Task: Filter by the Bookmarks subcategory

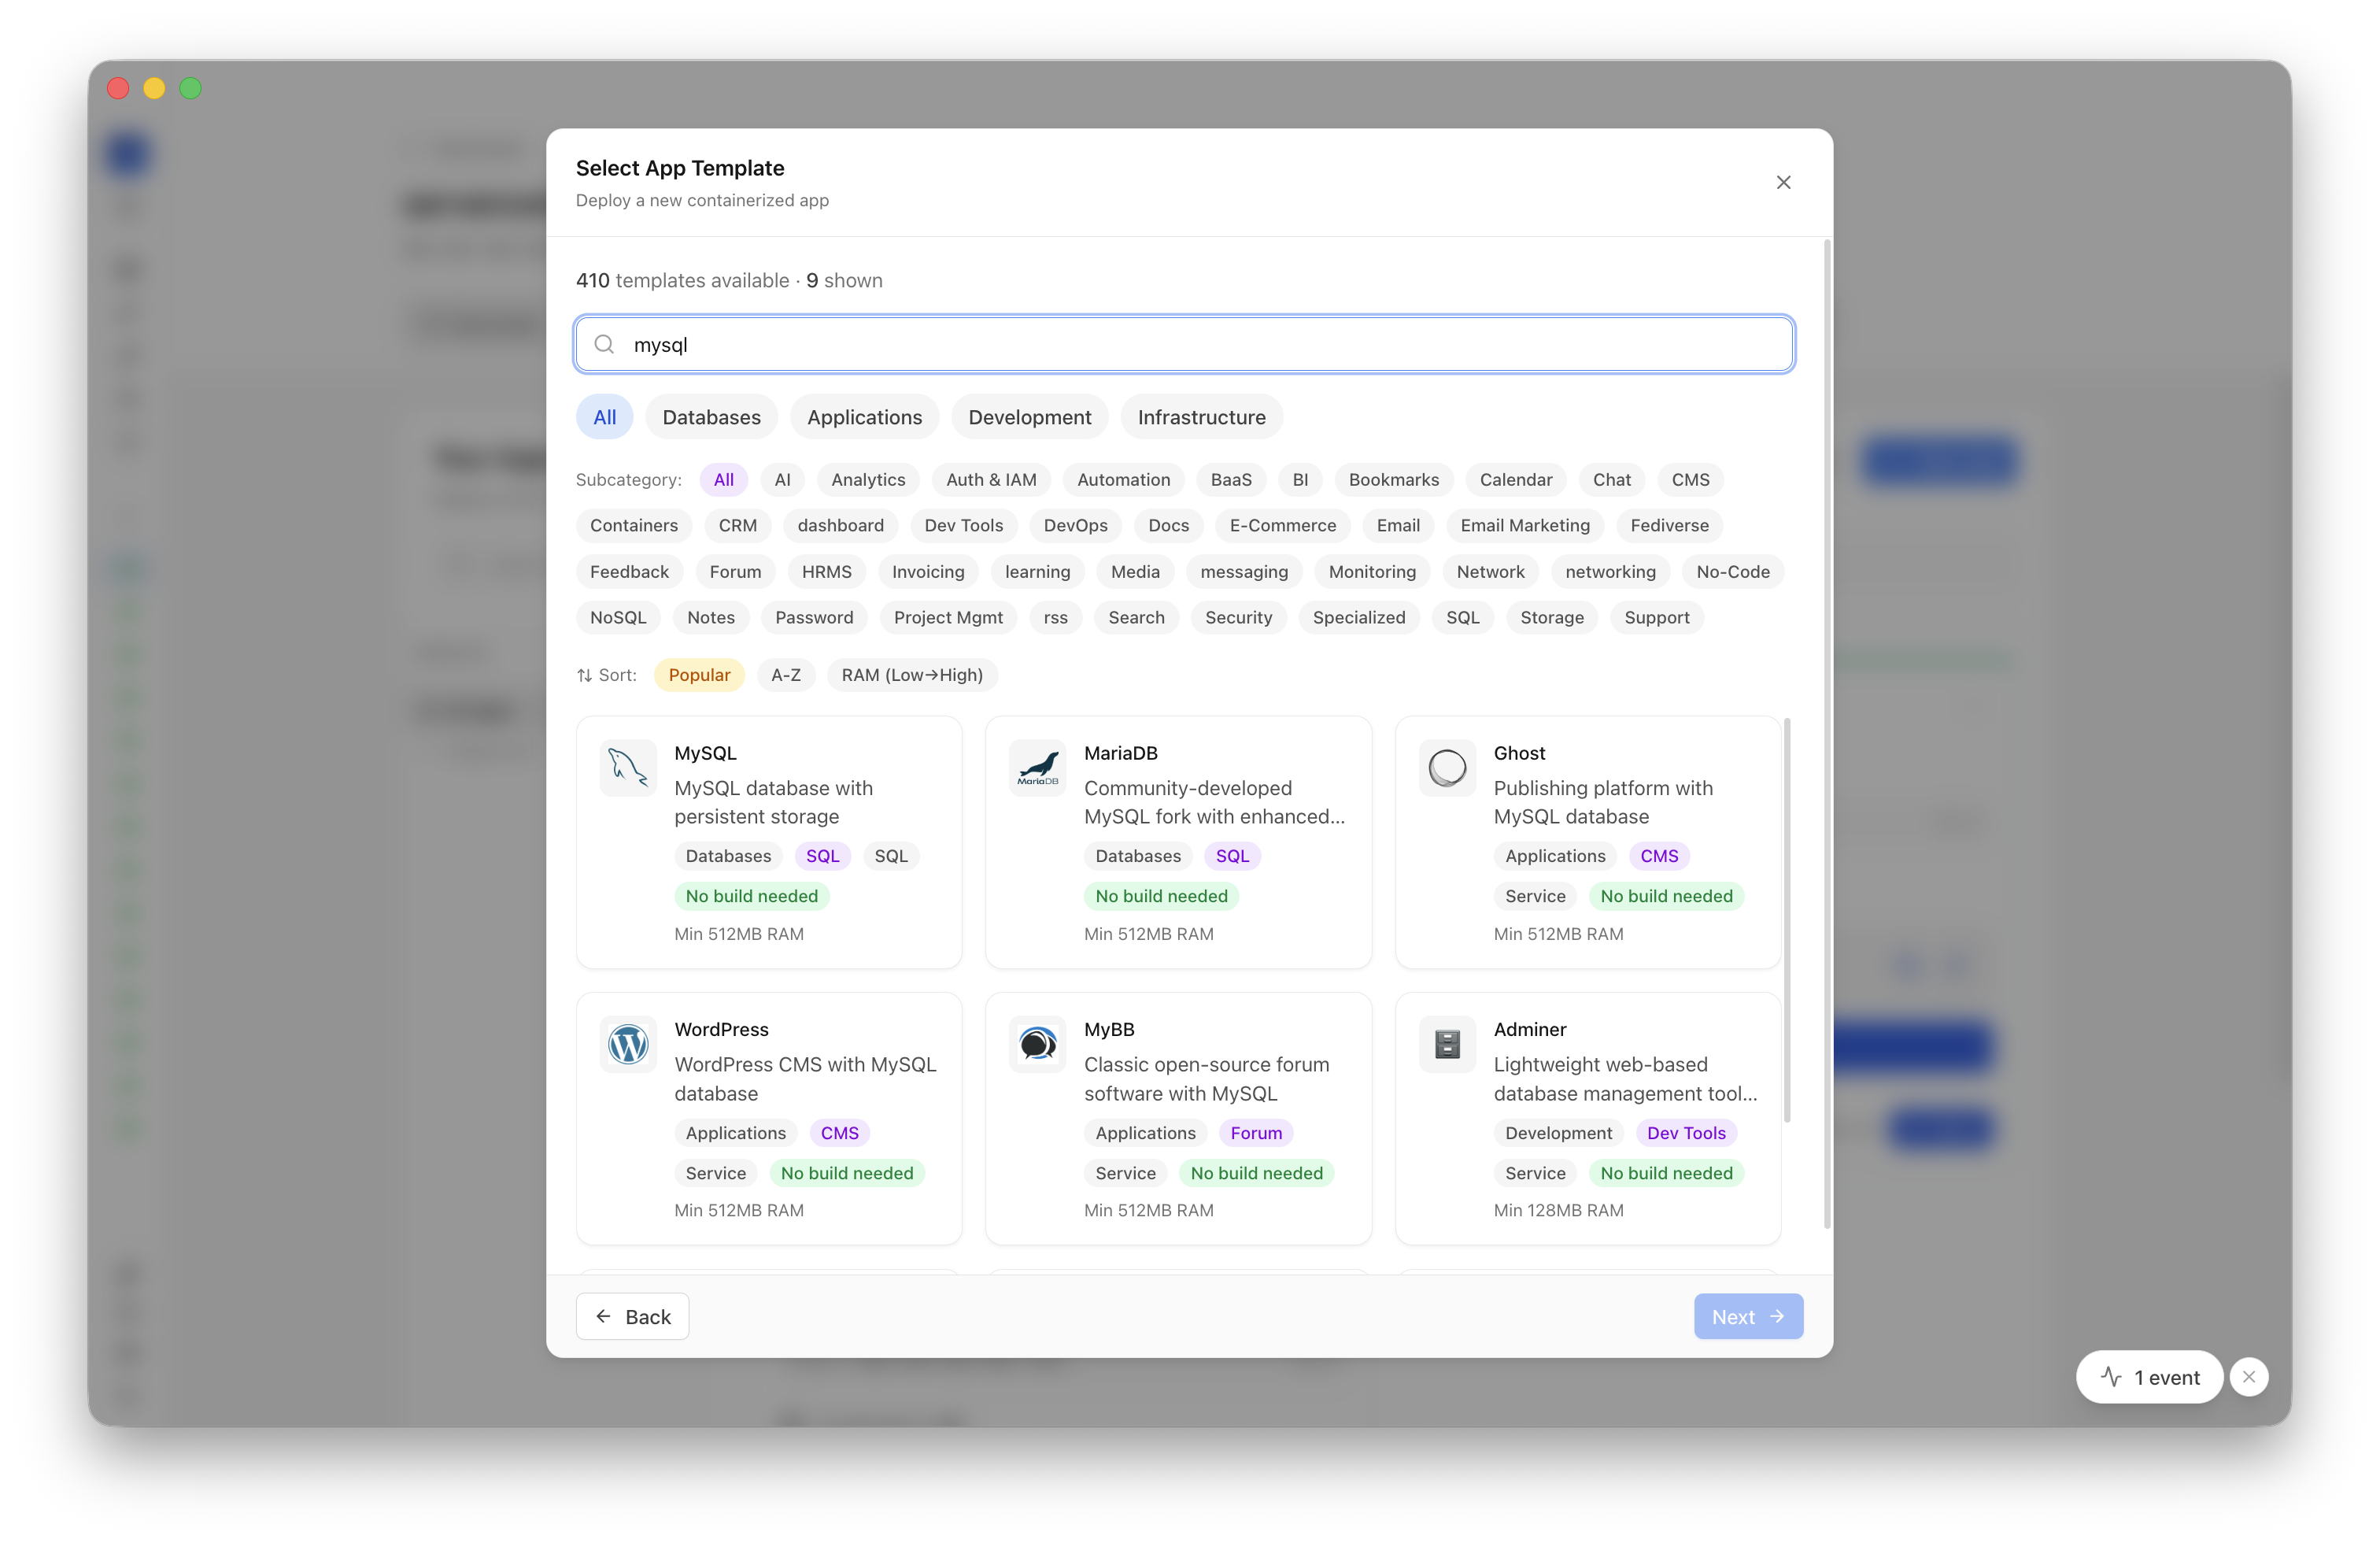Action: point(1393,479)
